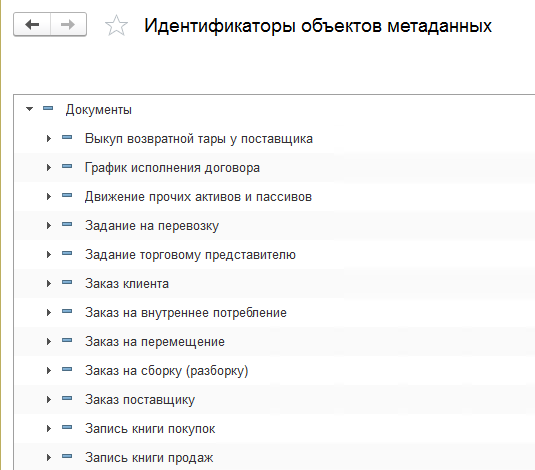Select Задание торговому представителю row
The width and height of the screenshot is (535, 470).
pyautogui.click(x=275, y=254)
